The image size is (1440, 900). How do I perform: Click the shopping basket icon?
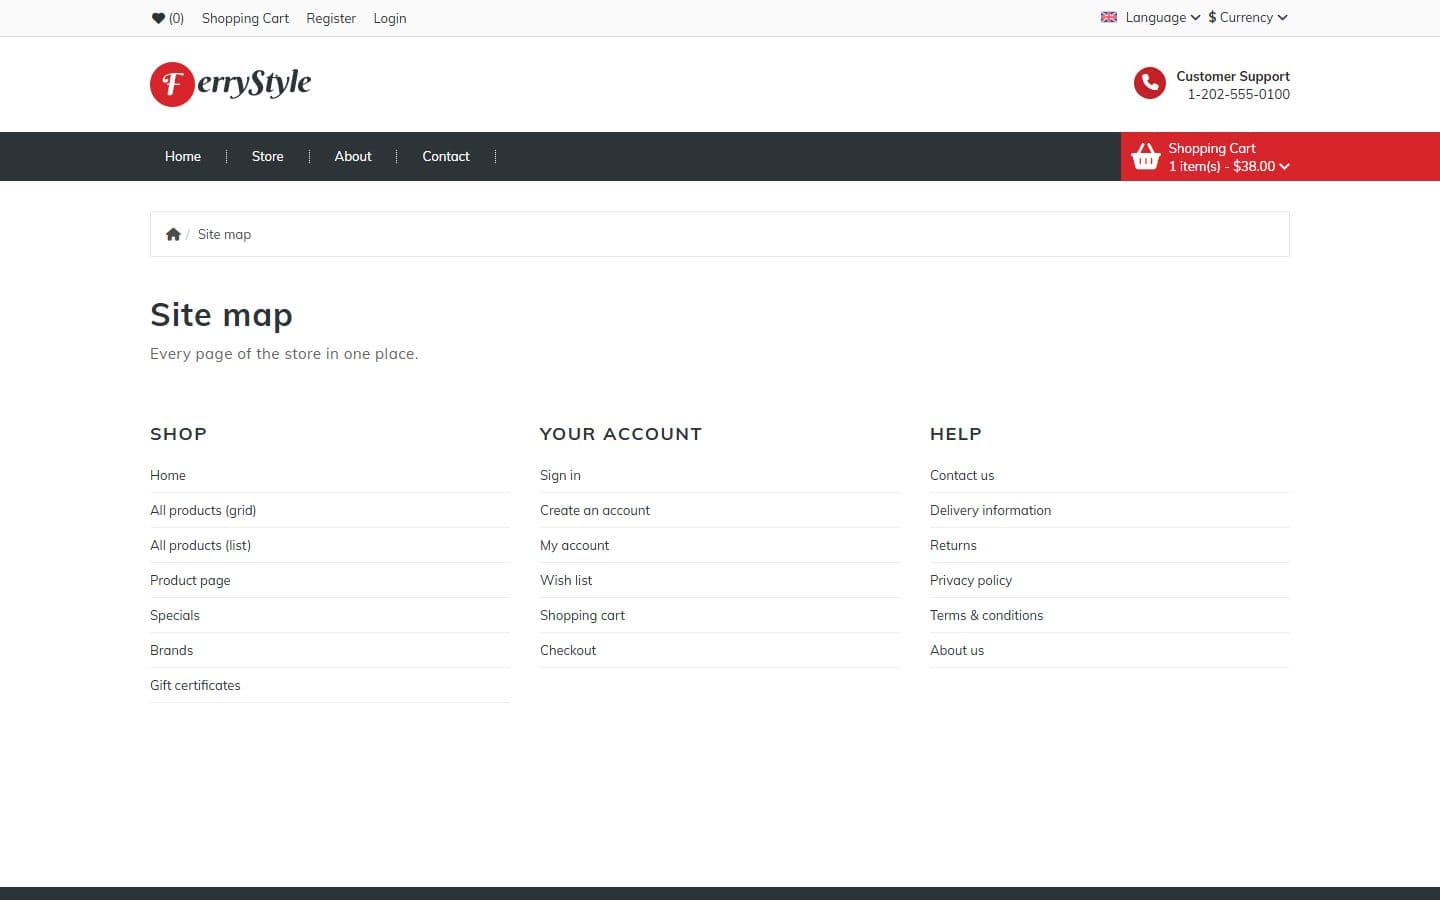pyautogui.click(x=1145, y=156)
